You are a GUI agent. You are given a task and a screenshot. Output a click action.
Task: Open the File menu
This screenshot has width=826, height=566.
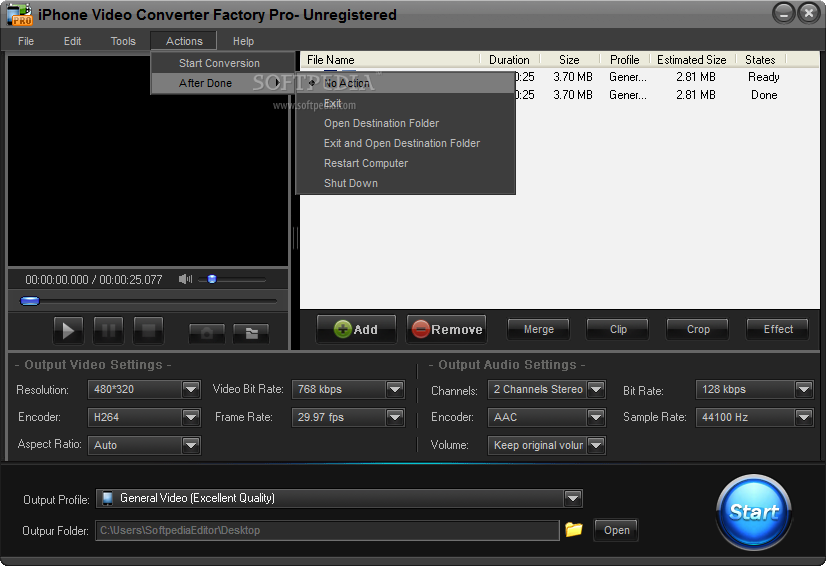26,41
